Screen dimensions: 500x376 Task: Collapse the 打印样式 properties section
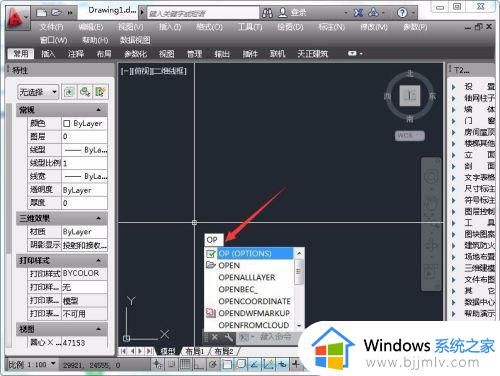(x=99, y=260)
